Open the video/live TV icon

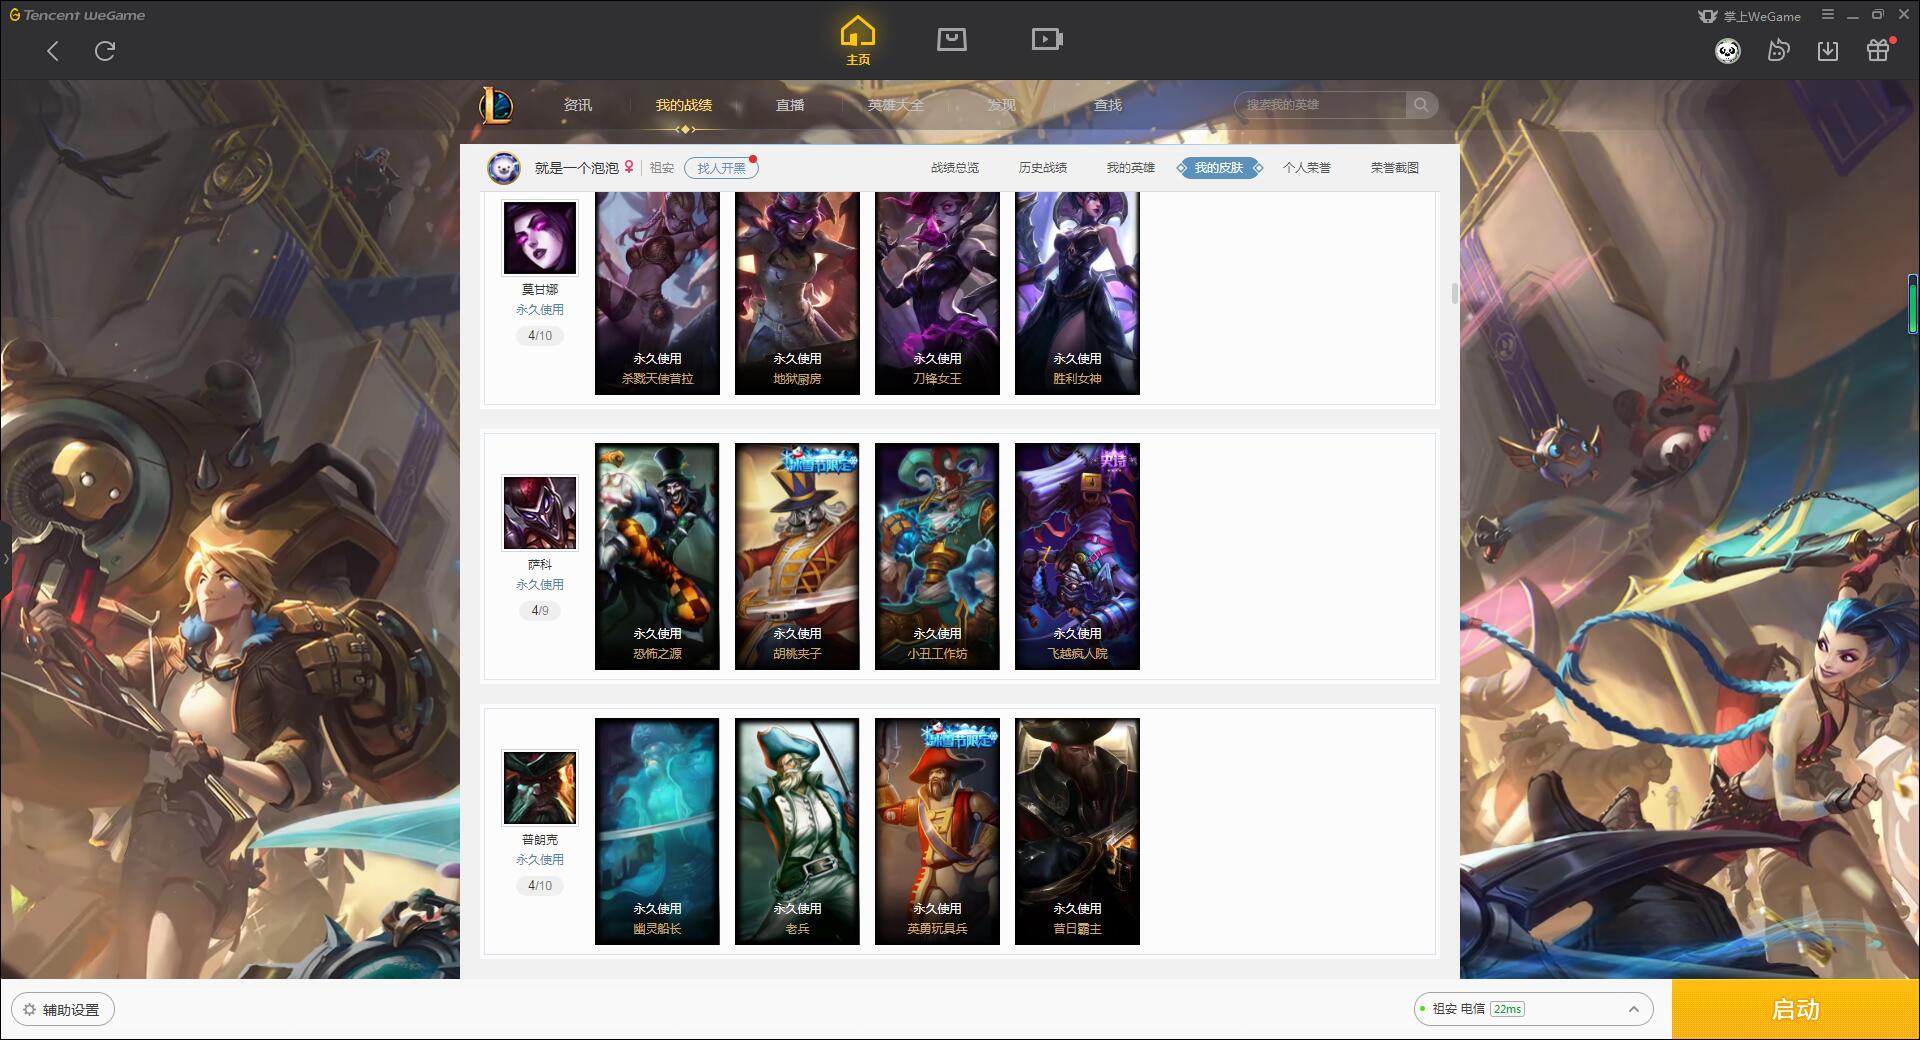[x=1047, y=40]
